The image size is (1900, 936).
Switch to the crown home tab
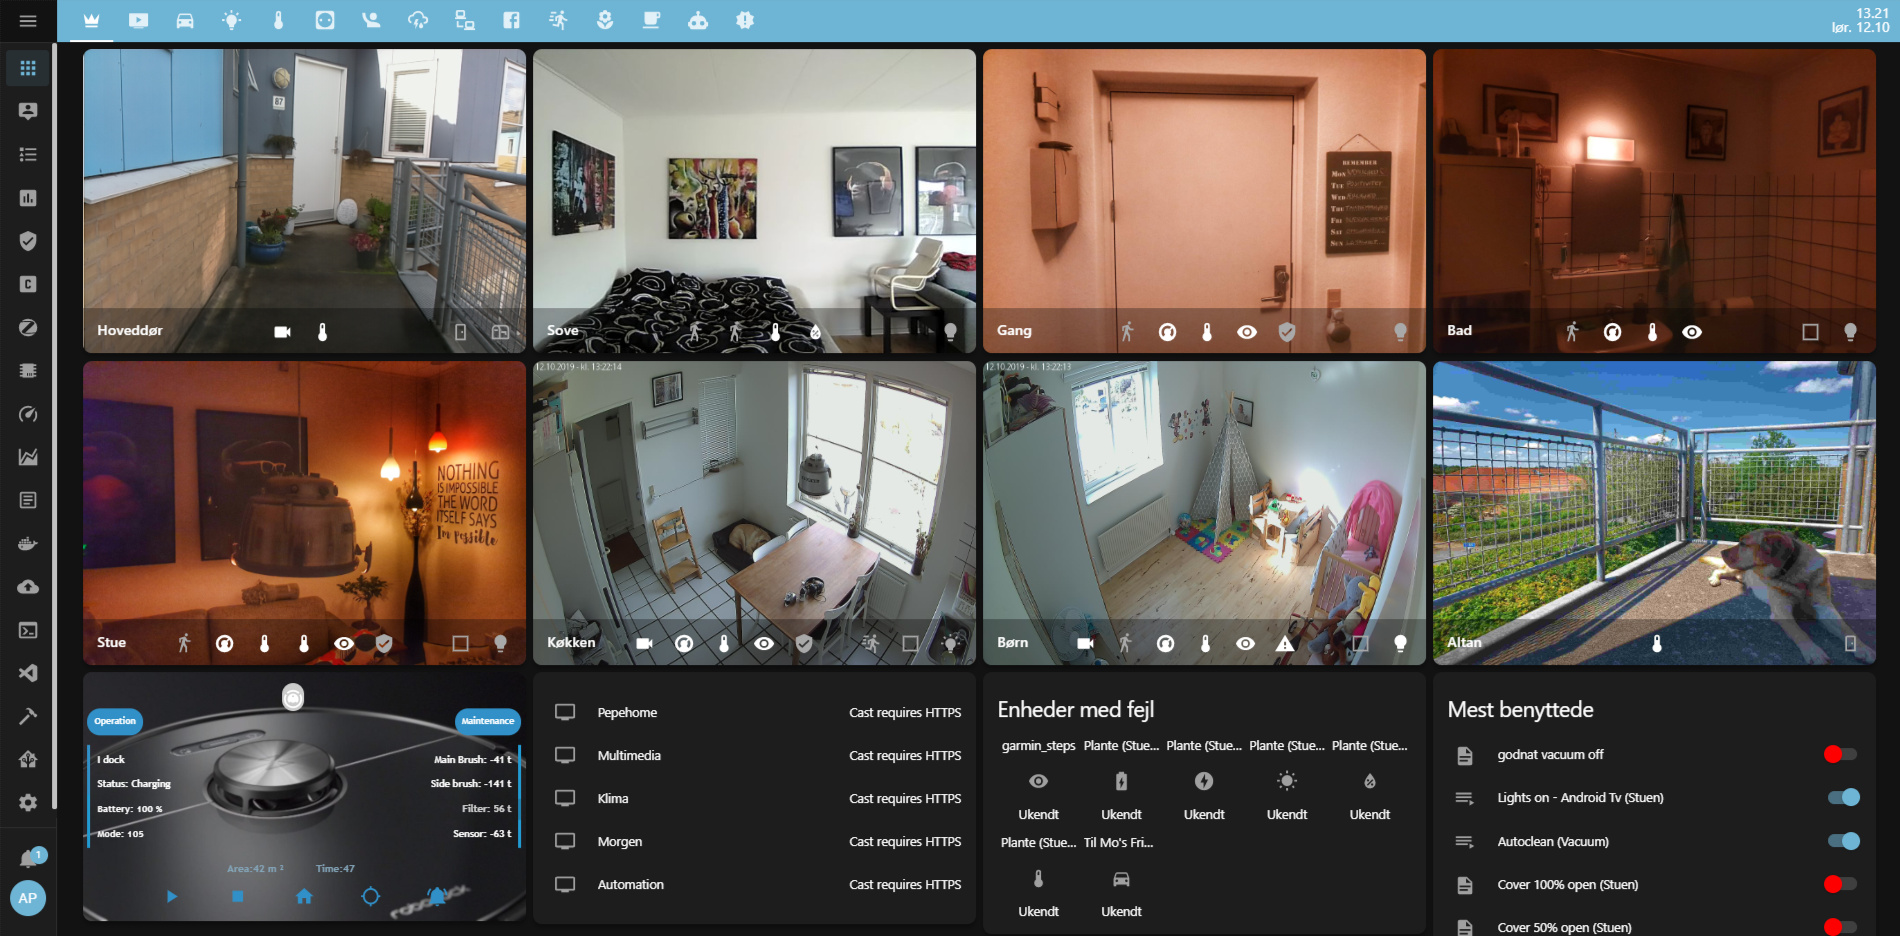(x=92, y=20)
